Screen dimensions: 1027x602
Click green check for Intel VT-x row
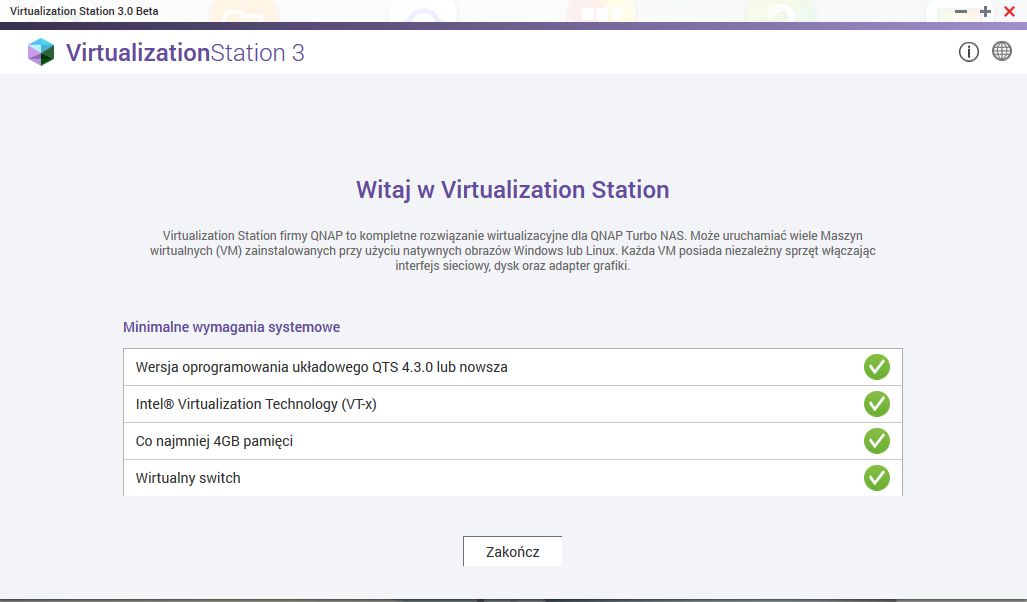click(x=876, y=404)
